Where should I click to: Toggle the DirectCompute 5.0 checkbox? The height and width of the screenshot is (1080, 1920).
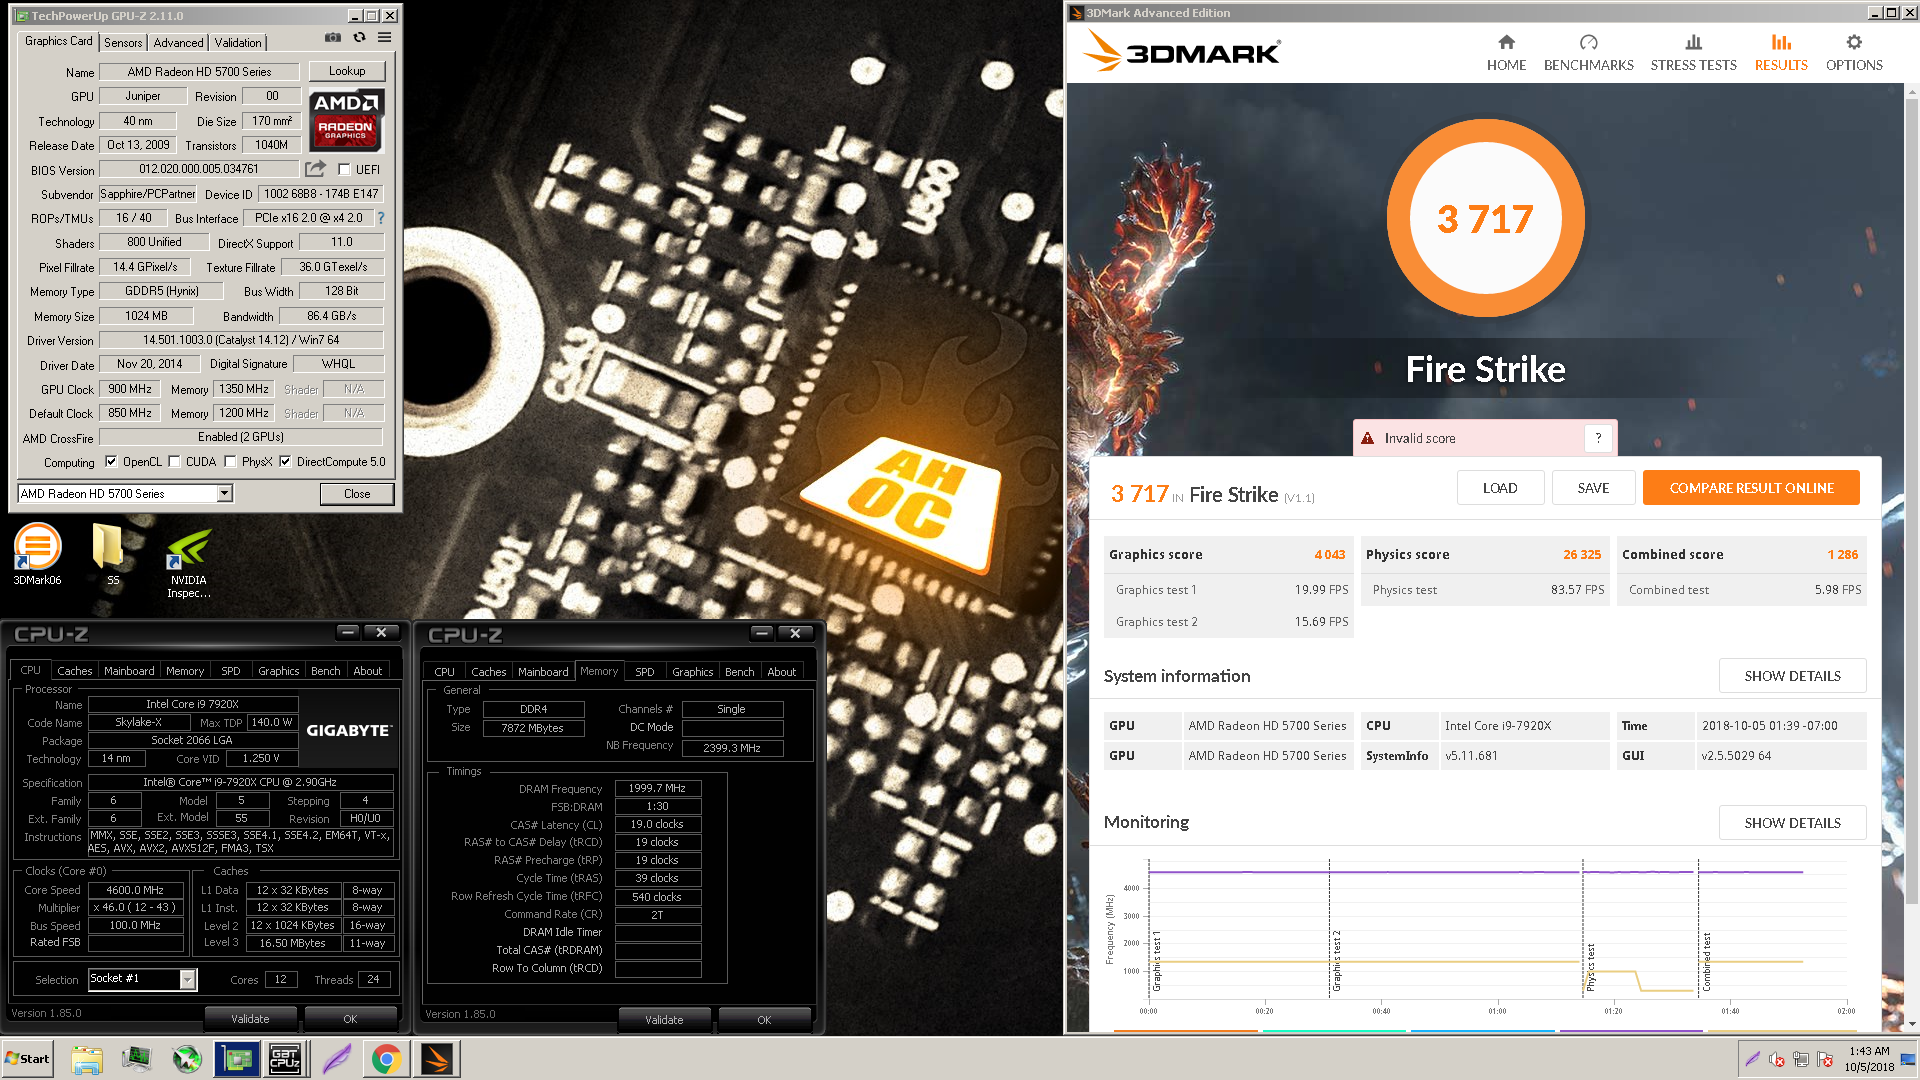coord(285,462)
